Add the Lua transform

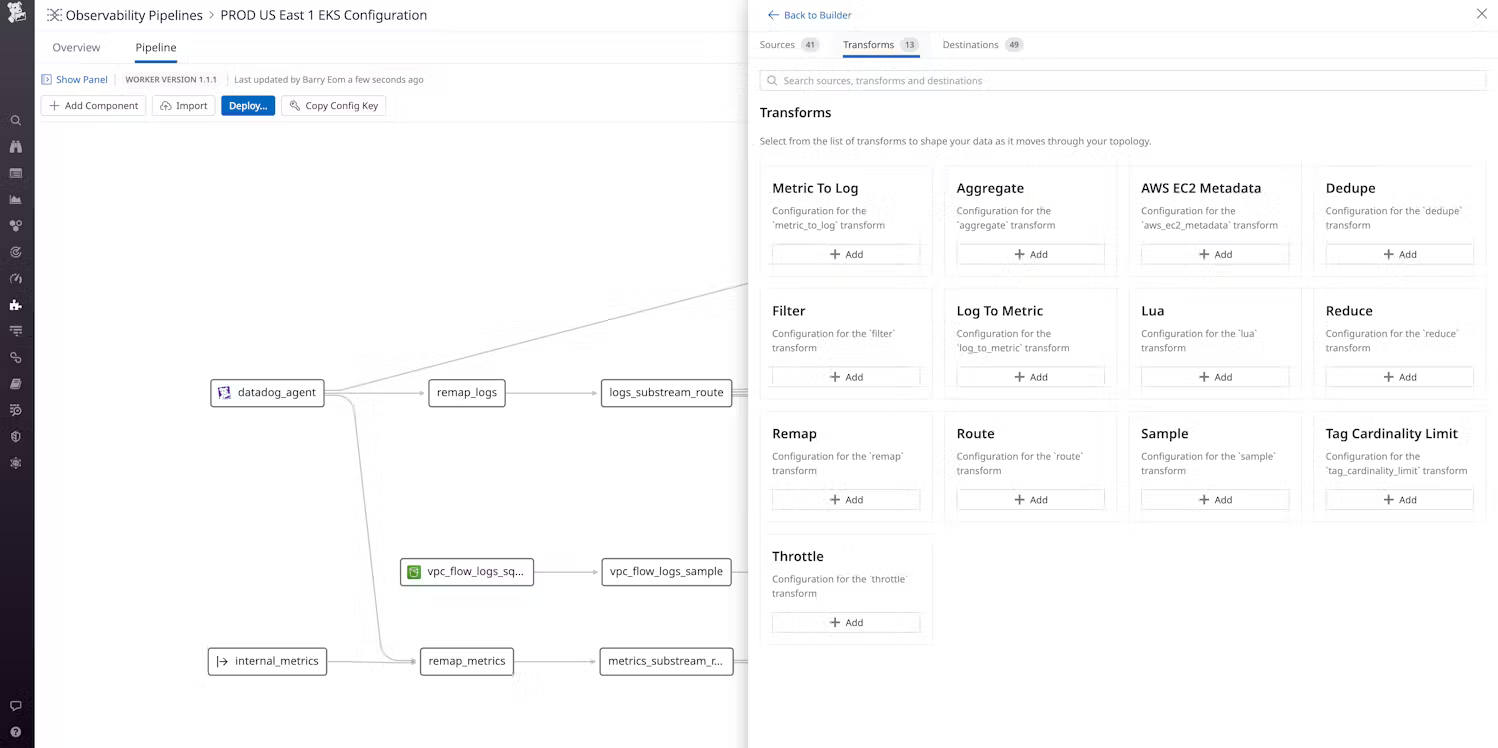[x=1215, y=378]
